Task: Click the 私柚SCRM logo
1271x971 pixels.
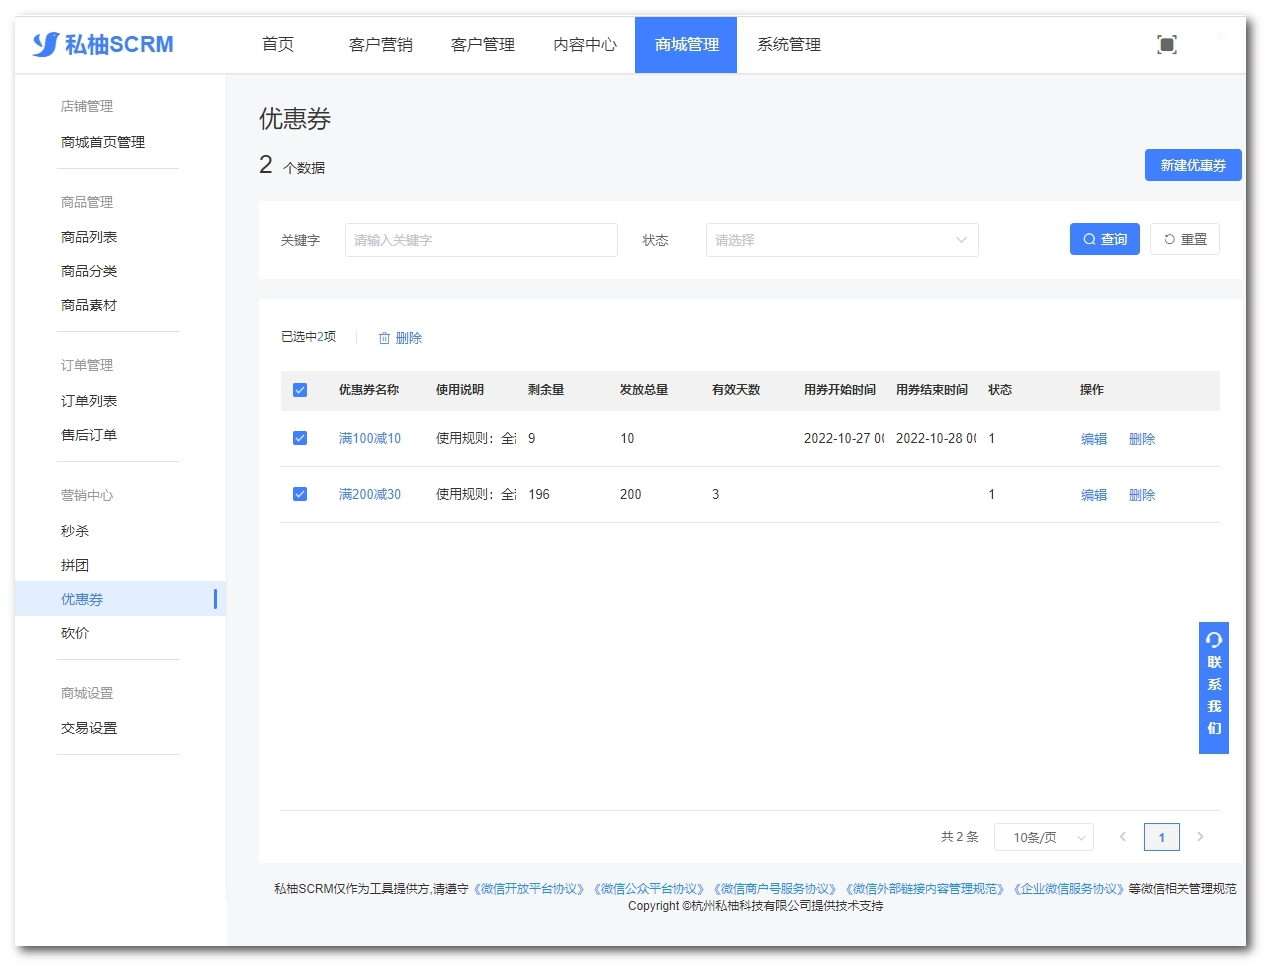Action: click(x=103, y=44)
